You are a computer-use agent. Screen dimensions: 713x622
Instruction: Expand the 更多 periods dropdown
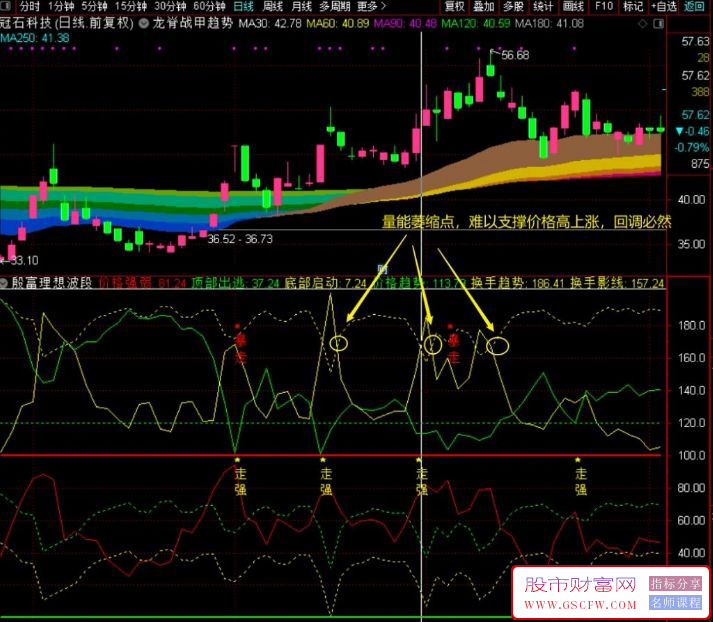(371, 6)
